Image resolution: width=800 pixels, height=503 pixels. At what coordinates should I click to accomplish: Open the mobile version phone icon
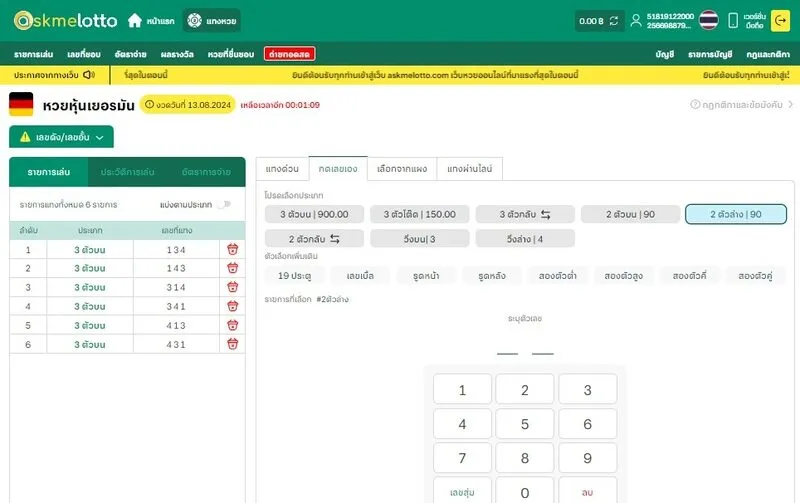coord(733,21)
